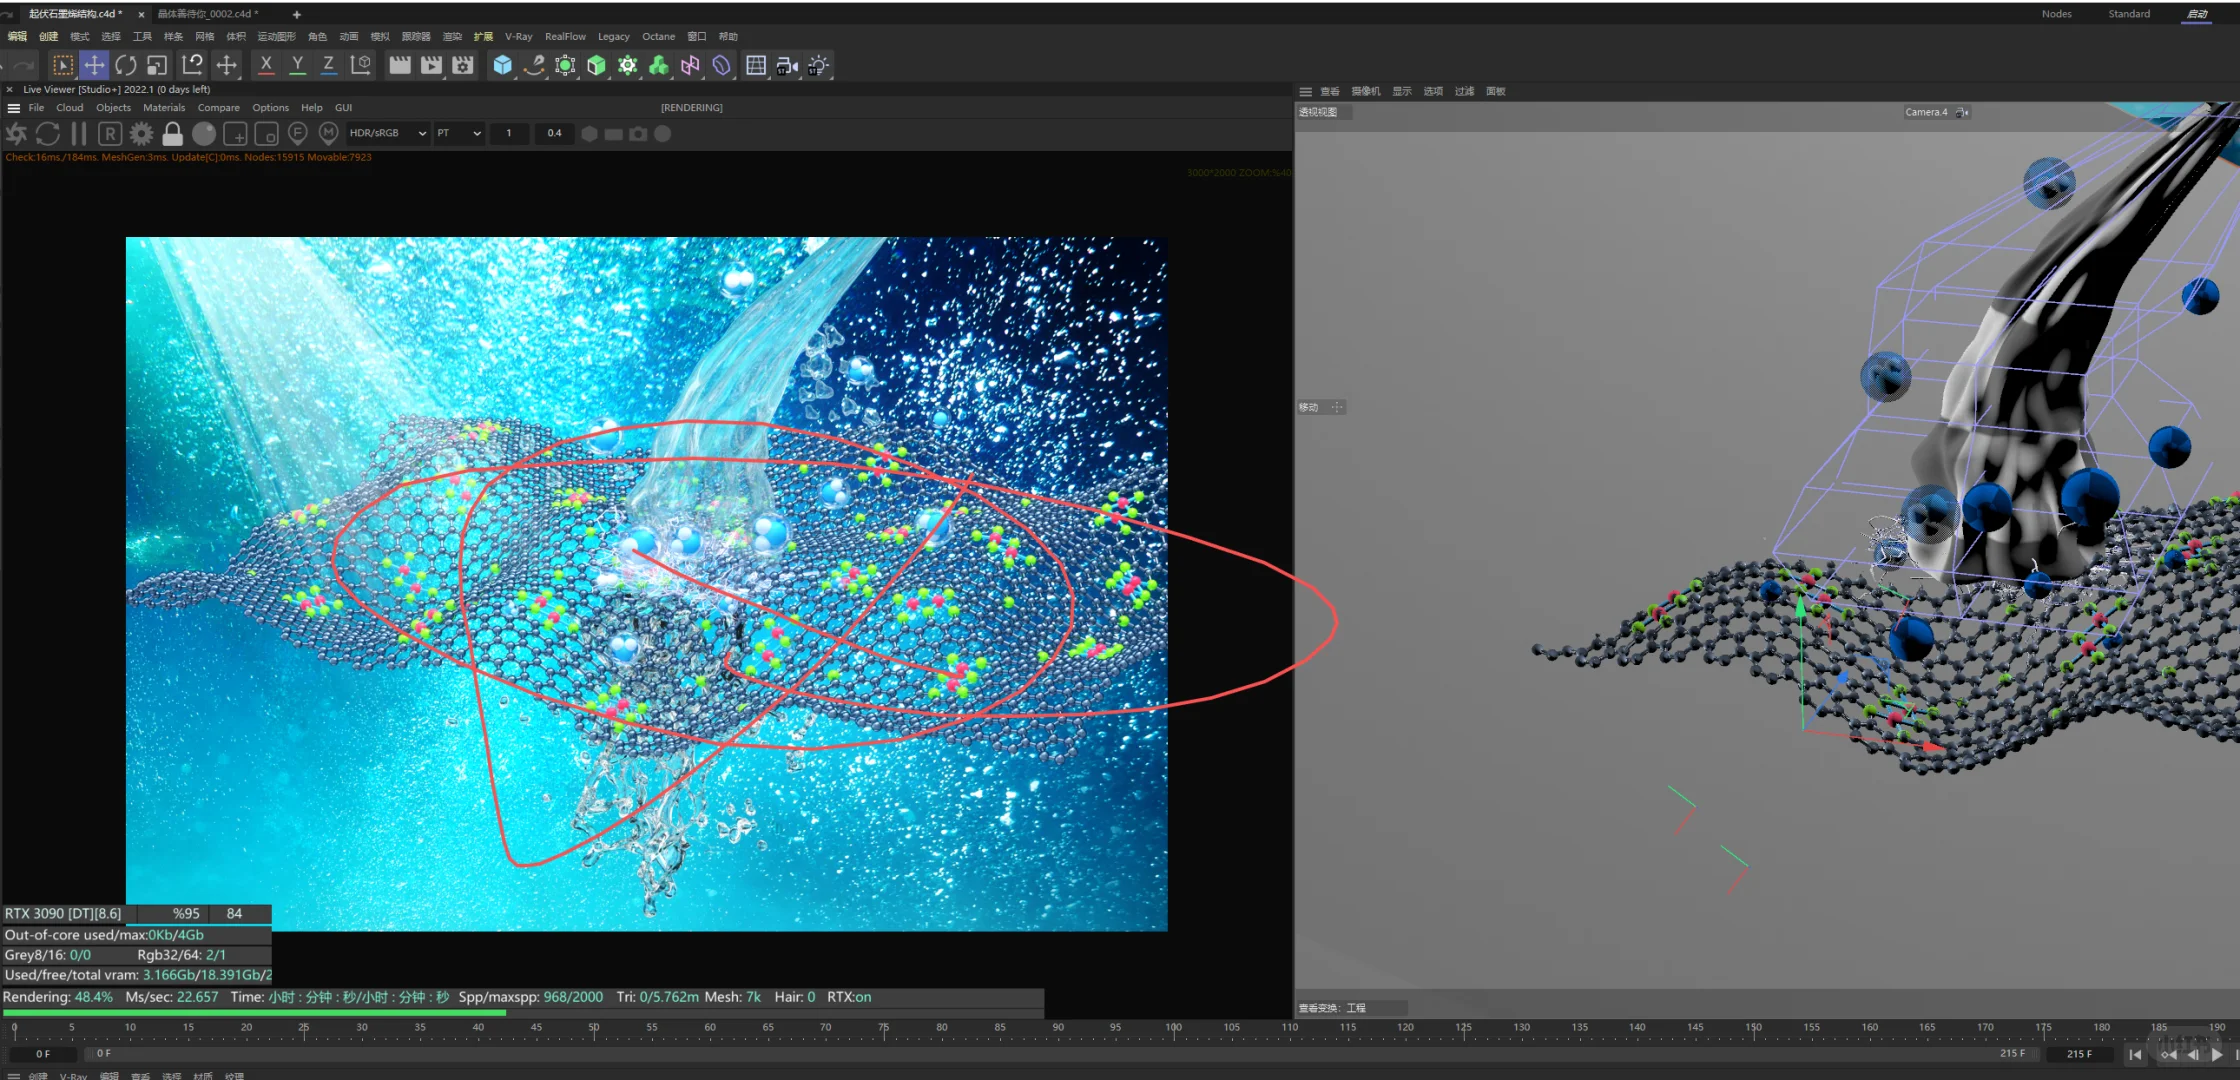2240x1080 pixels.
Task: Open the Edit Render Settings icon
Action: 462,65
